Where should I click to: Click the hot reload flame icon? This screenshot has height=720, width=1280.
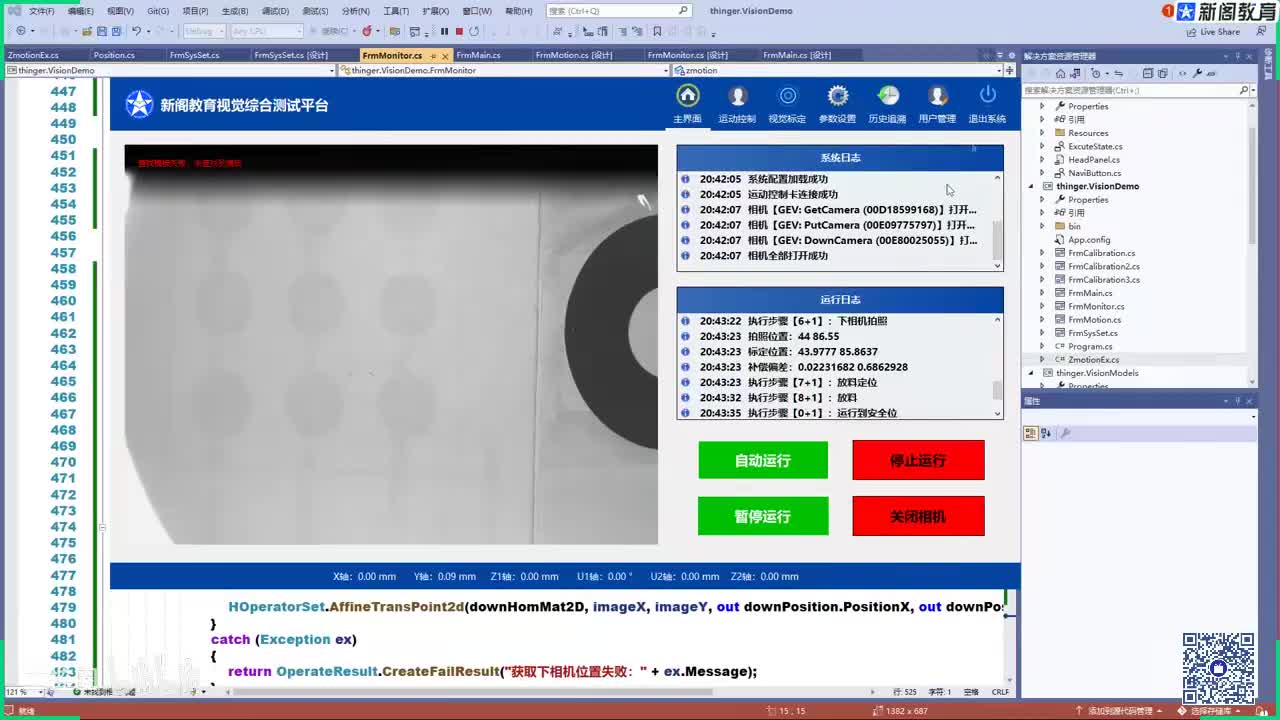click(367, 31)
